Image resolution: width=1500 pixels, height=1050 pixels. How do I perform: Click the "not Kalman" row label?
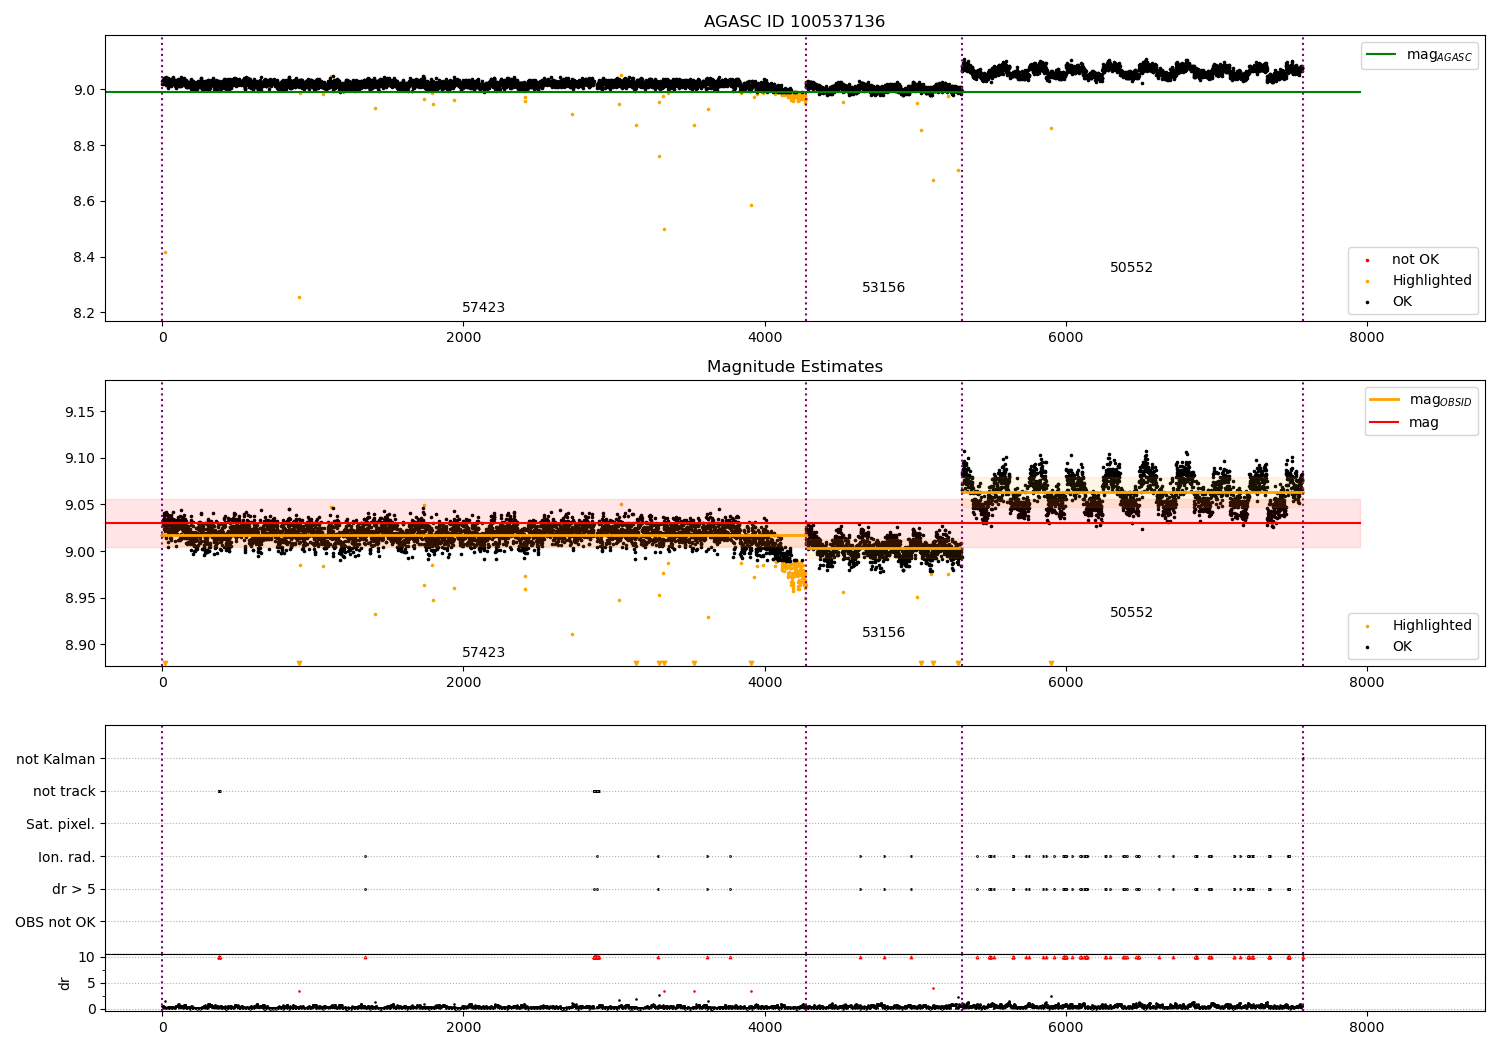56,759
